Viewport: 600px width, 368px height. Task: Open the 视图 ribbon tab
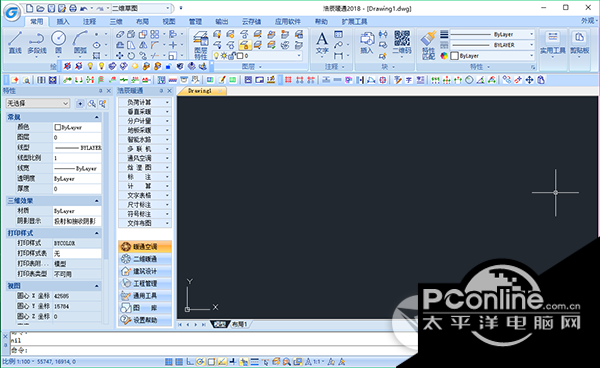tap(168, 21)
